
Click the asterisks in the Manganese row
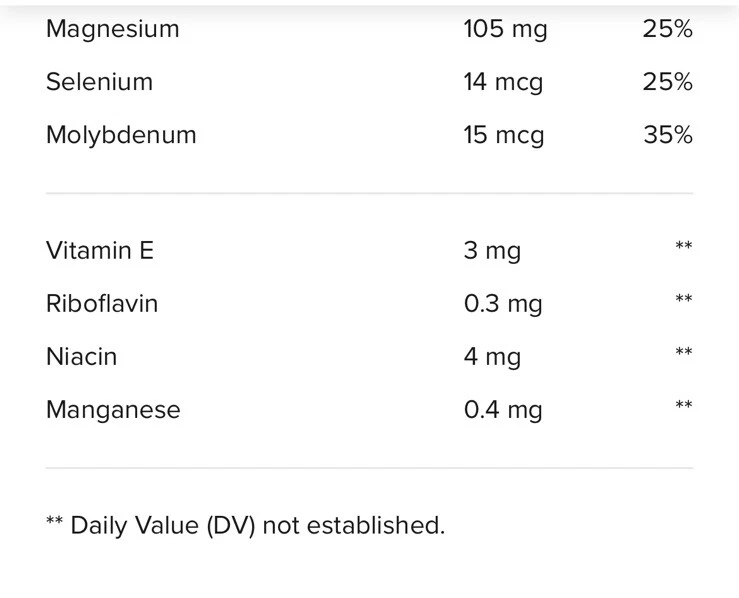[x=683, y=405]
